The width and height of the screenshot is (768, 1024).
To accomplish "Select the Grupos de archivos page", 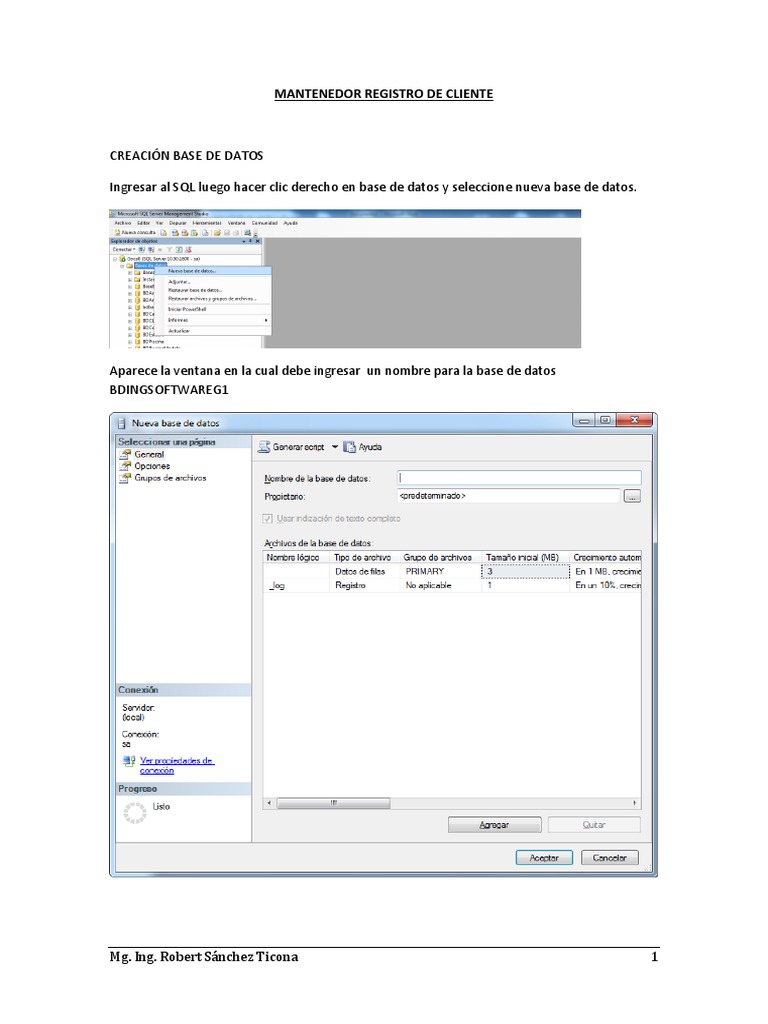I will [x=170, y=478].
